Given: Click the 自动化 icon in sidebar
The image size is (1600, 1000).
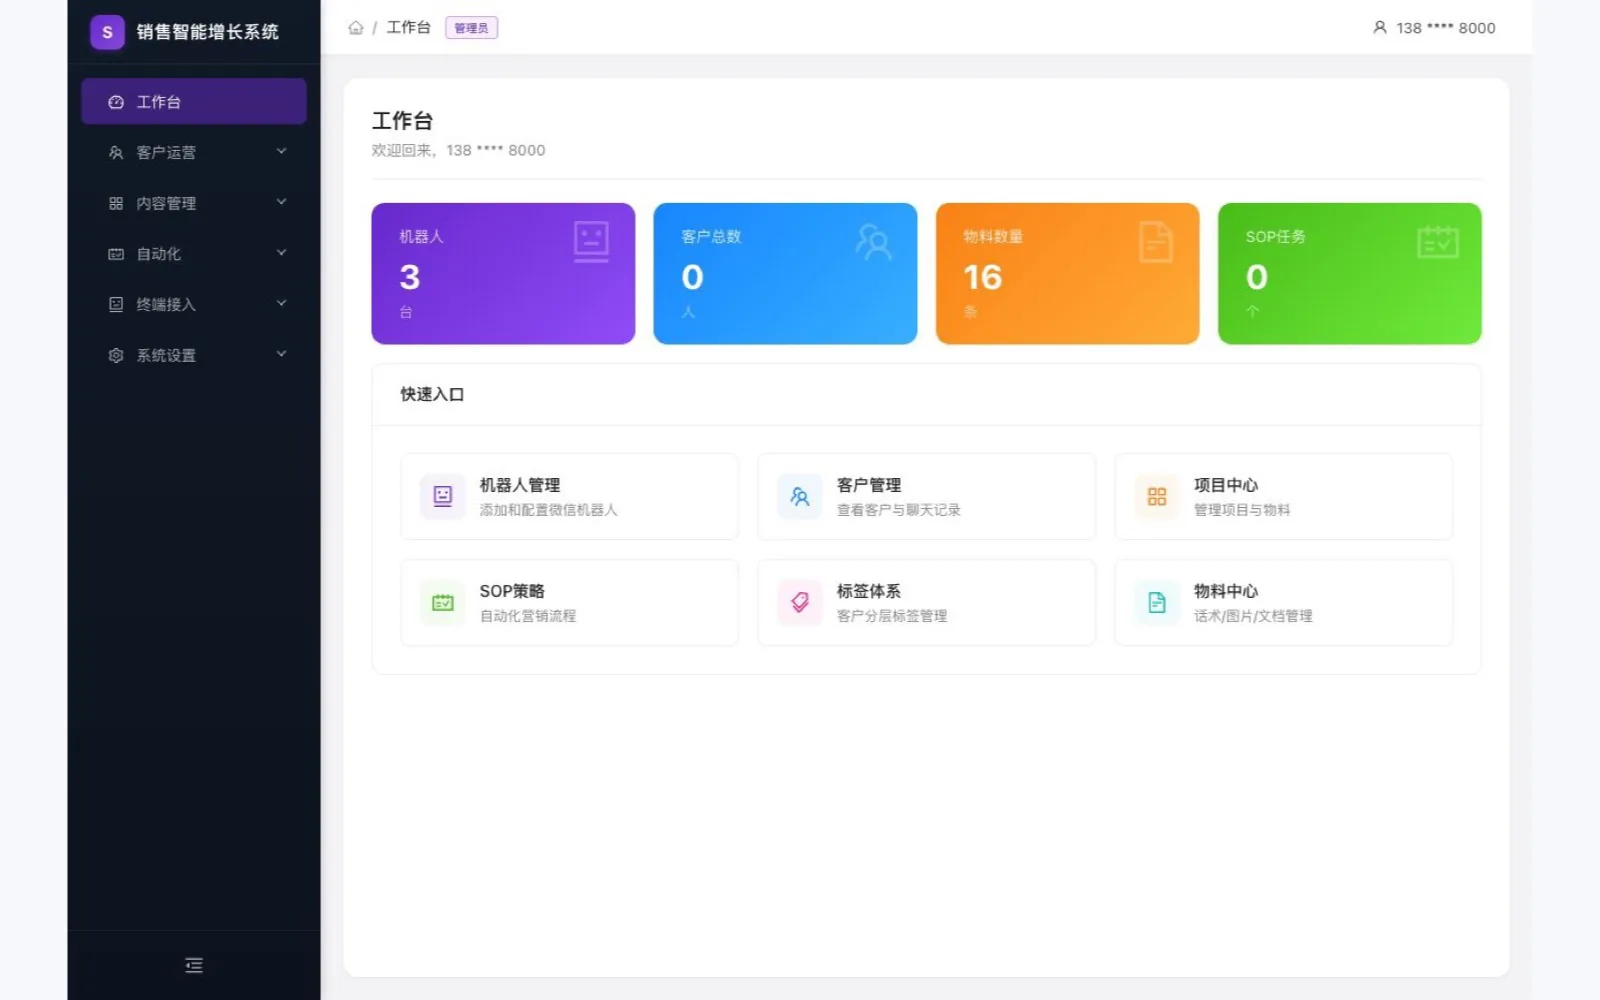Looking at the screenshot, I should (x=116, y=254).
